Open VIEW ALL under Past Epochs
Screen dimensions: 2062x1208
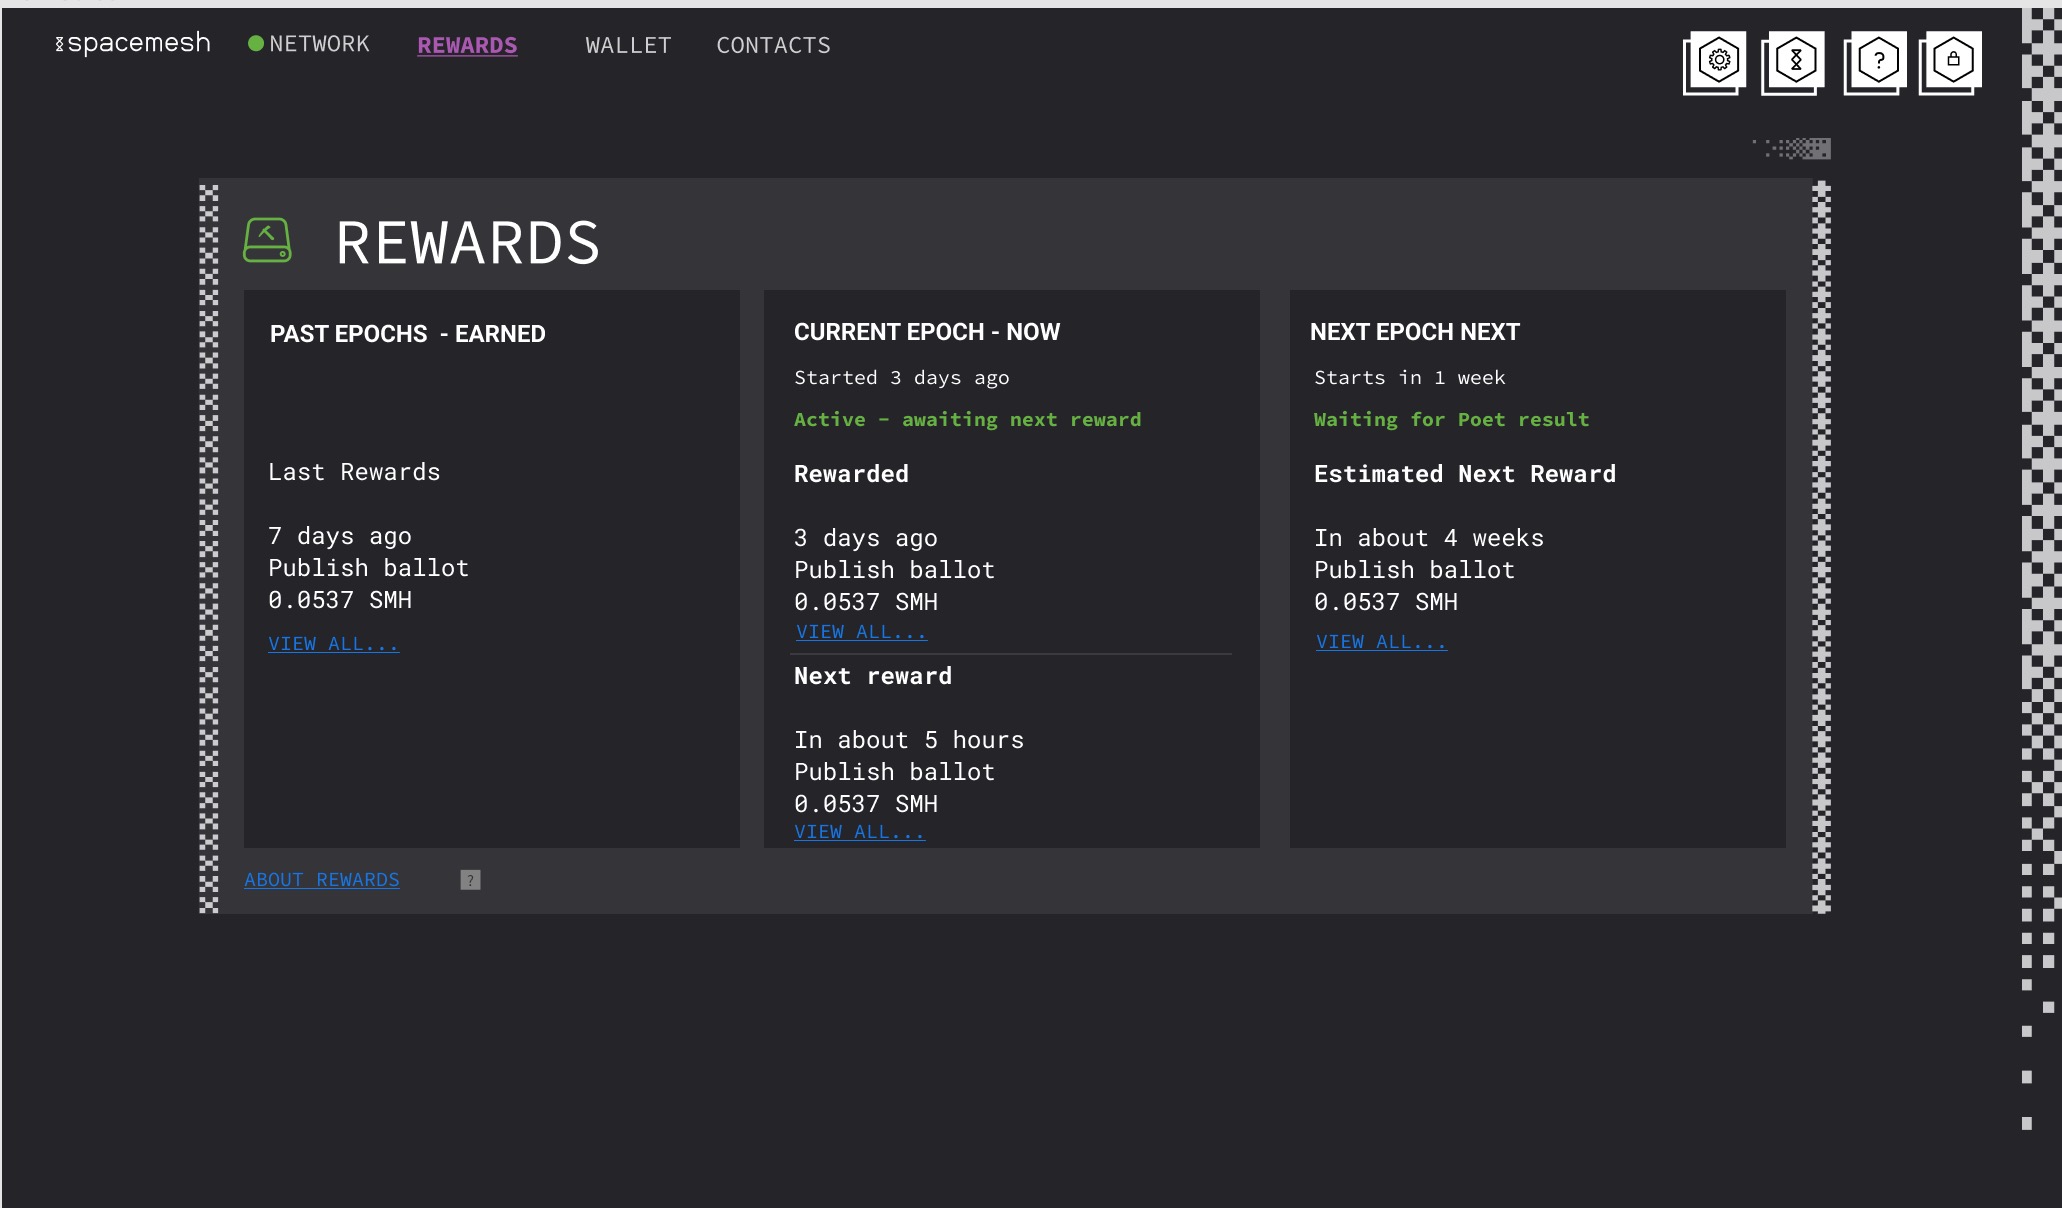coord(333,643)
